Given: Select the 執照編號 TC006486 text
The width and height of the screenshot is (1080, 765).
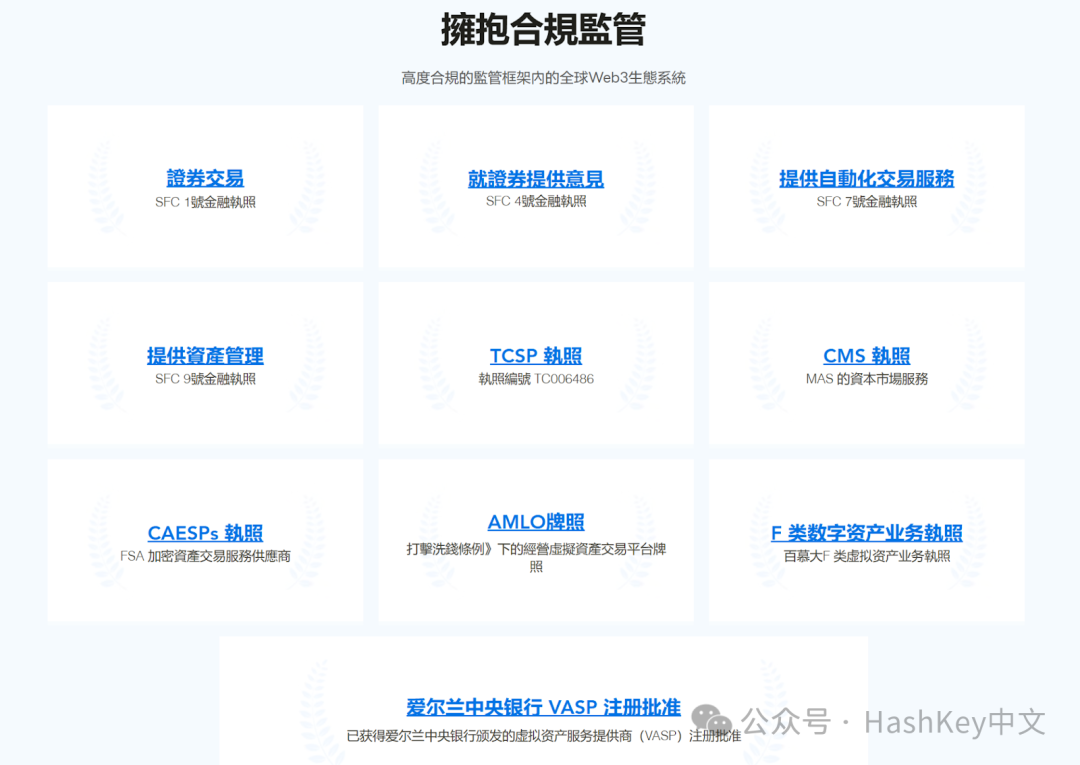Looking at the screenshot, I should pyautogui.click(x=536, y=379).
